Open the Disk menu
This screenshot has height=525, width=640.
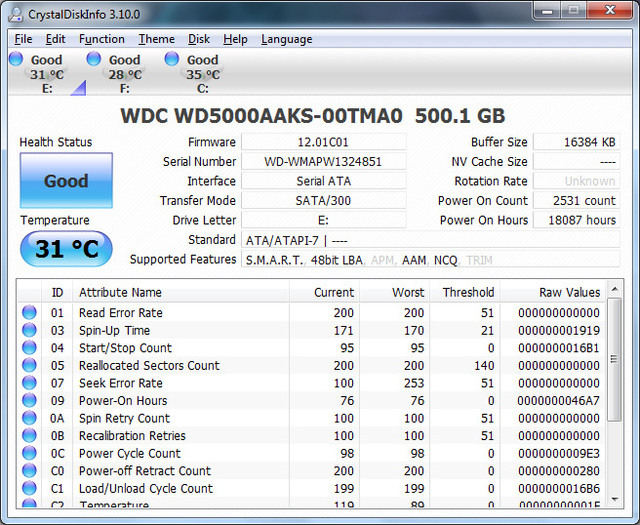[199, 39]
